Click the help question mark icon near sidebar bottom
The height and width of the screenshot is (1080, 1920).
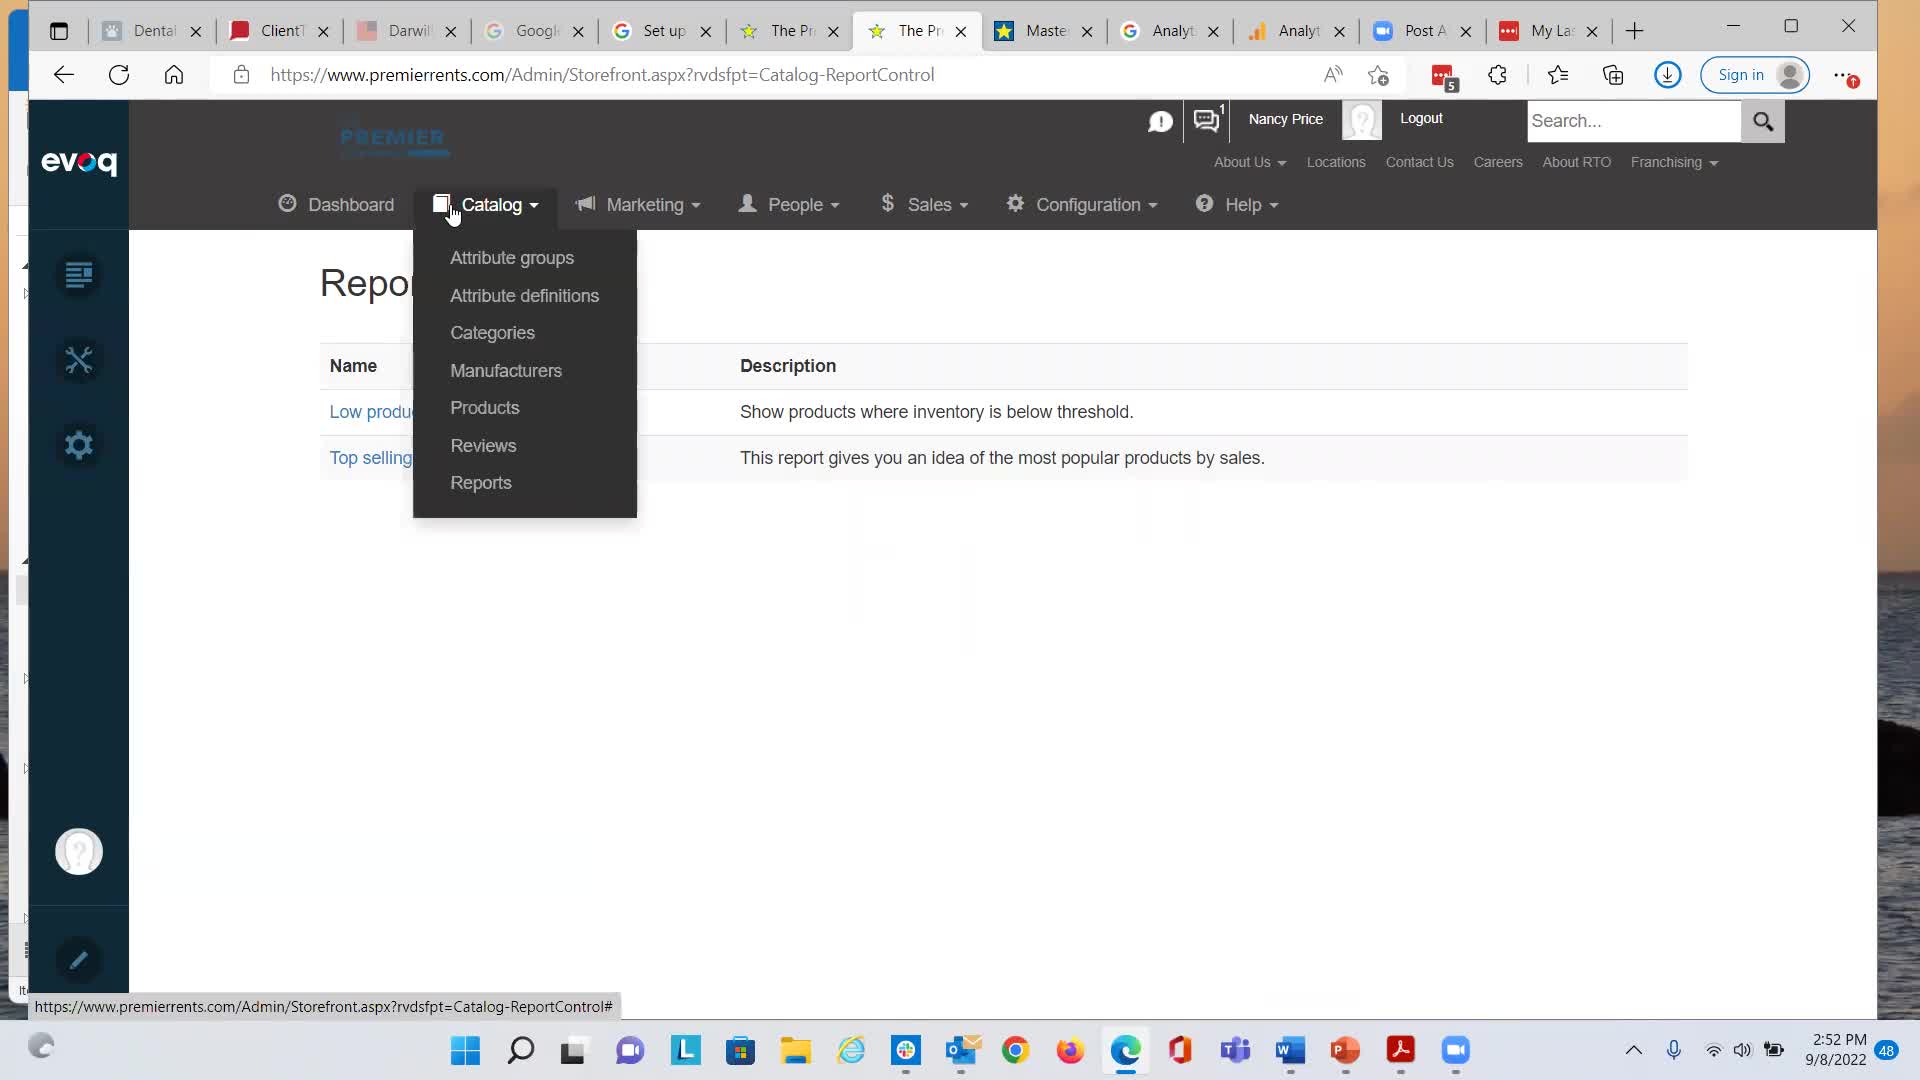[78, 851]
